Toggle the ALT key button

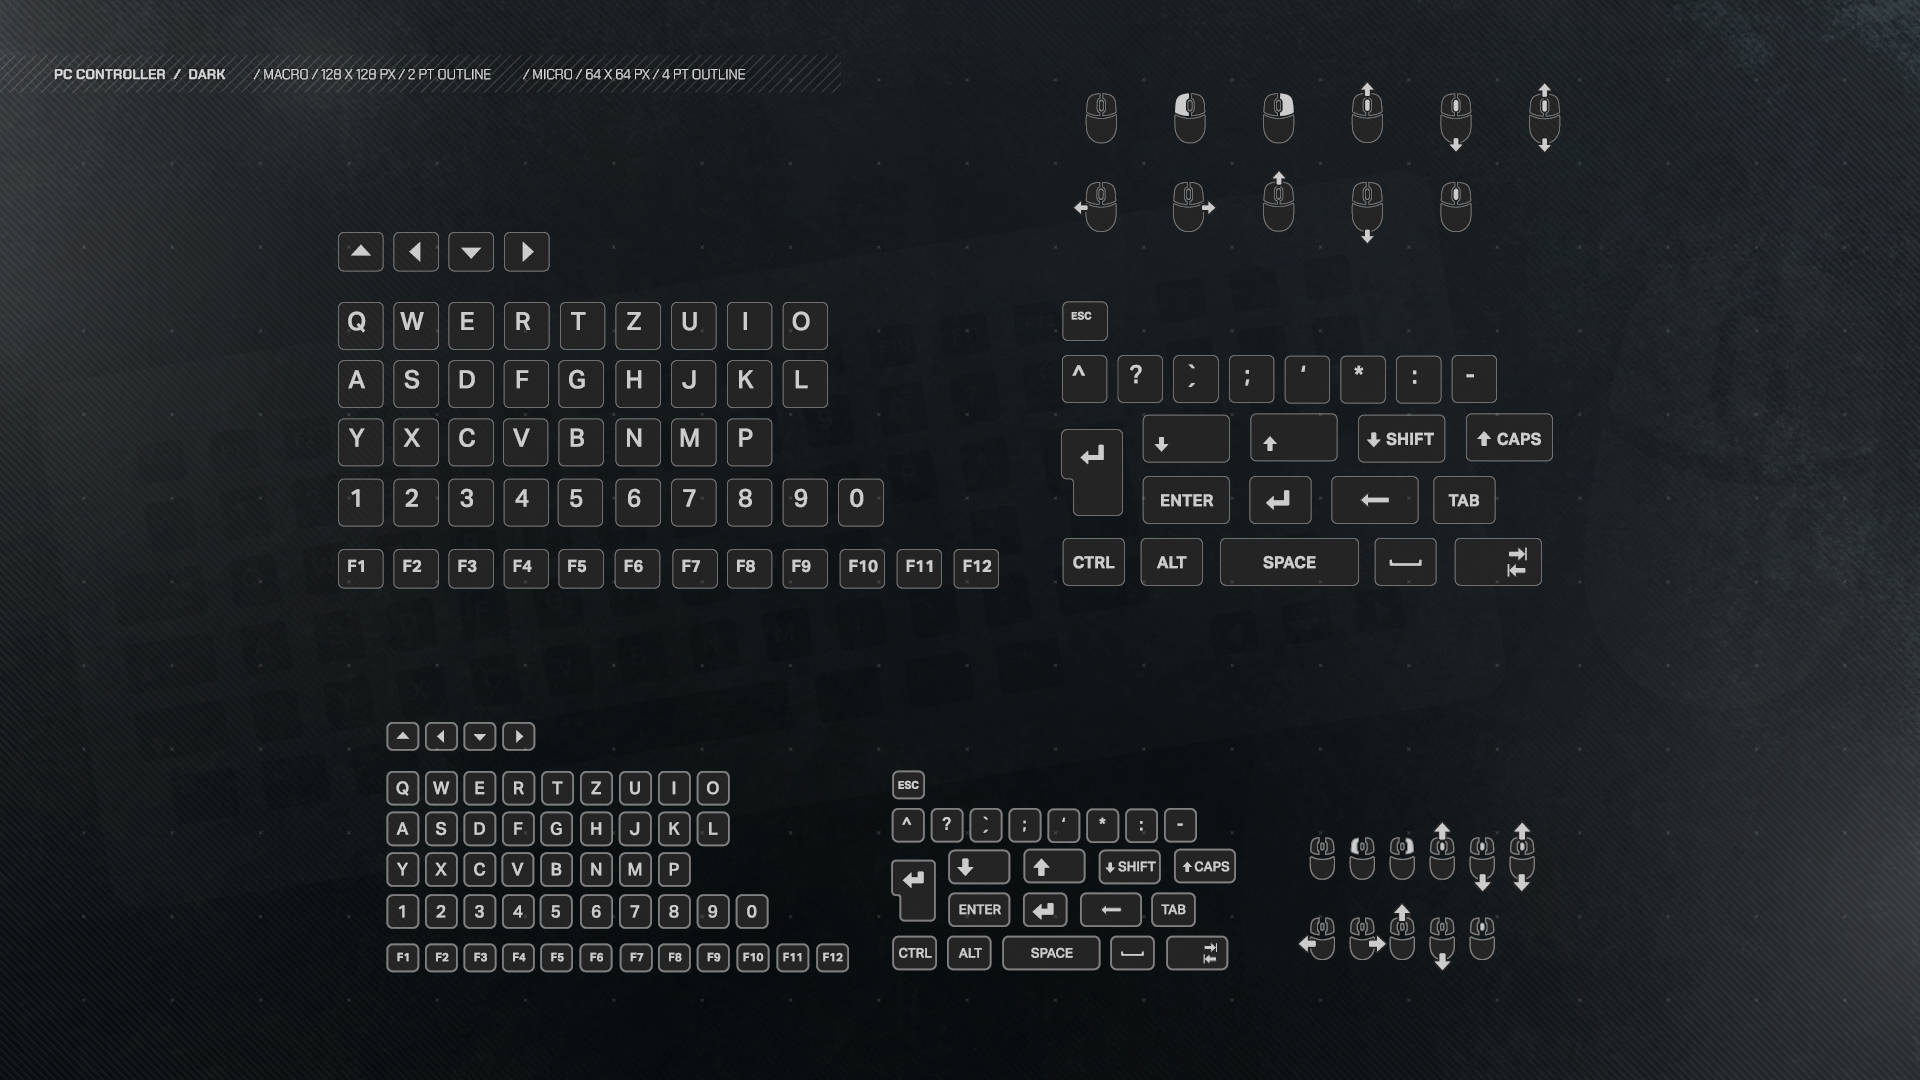(x=1171, y=562)
